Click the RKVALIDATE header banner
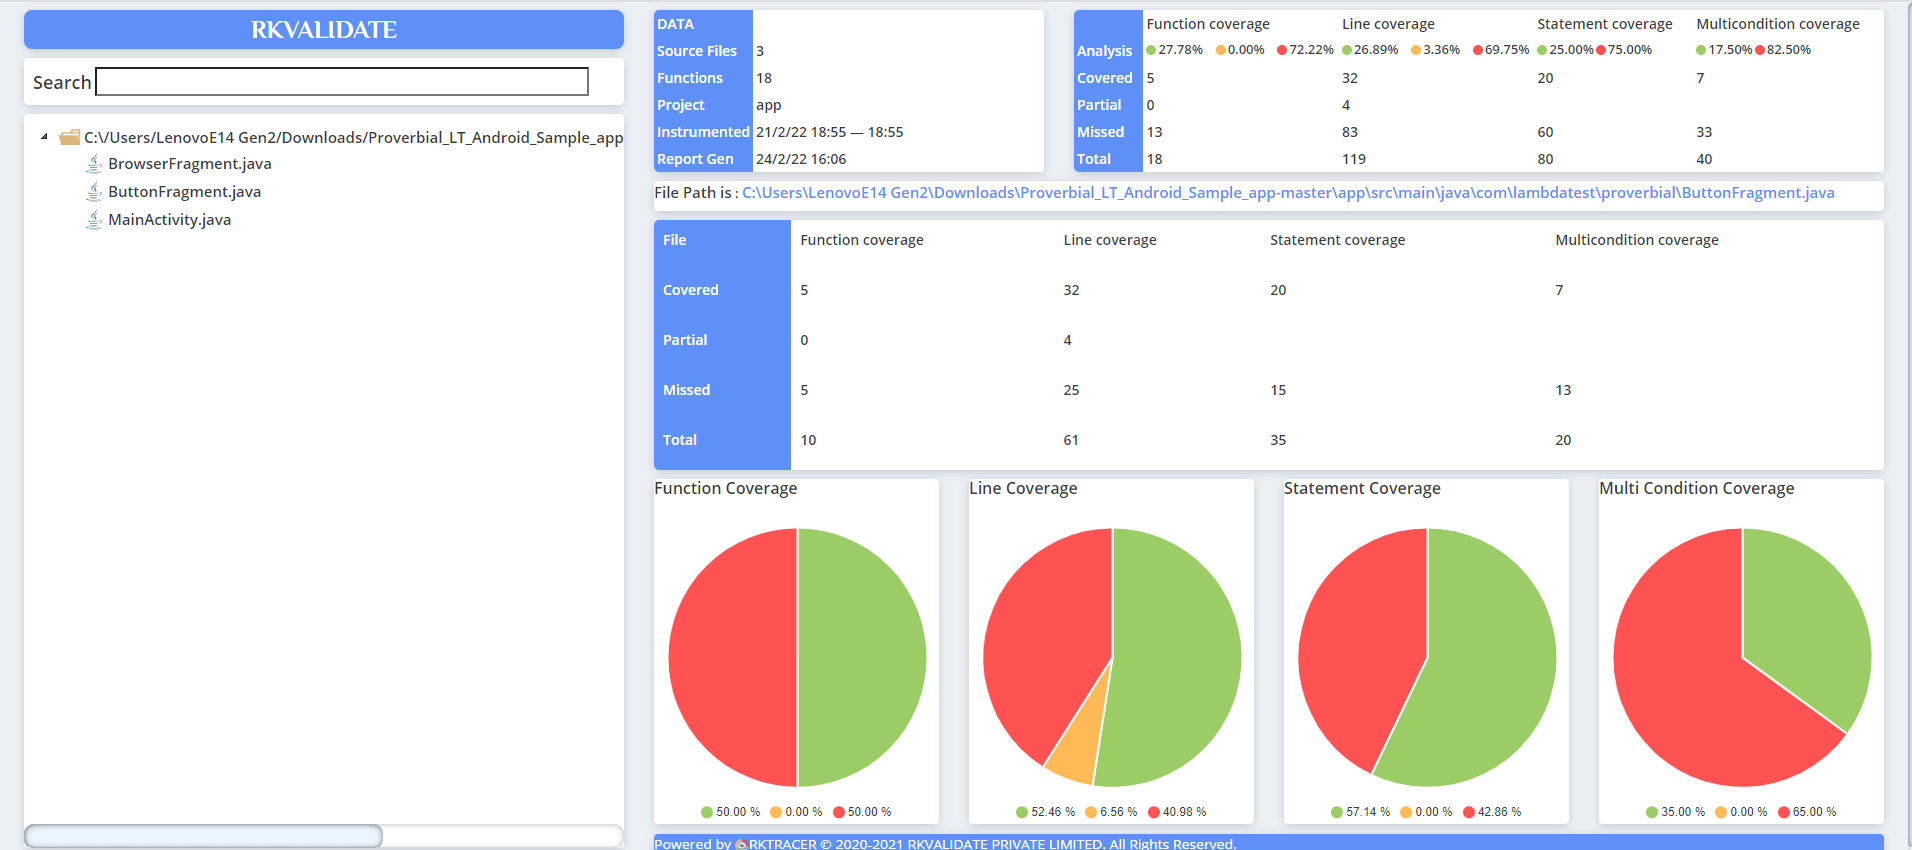This screenshot has width=1912, height=850. (x=323, y=30)
